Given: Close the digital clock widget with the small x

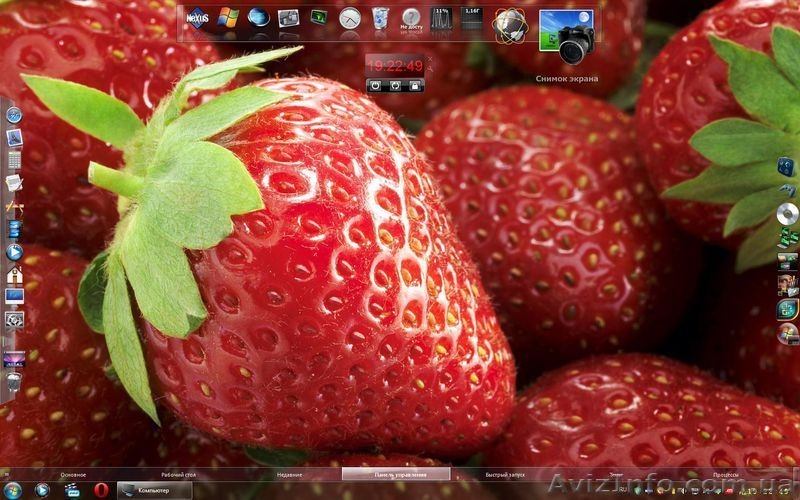Looking at the screenshot, I should pyautogui.click(x=430, y=59).
